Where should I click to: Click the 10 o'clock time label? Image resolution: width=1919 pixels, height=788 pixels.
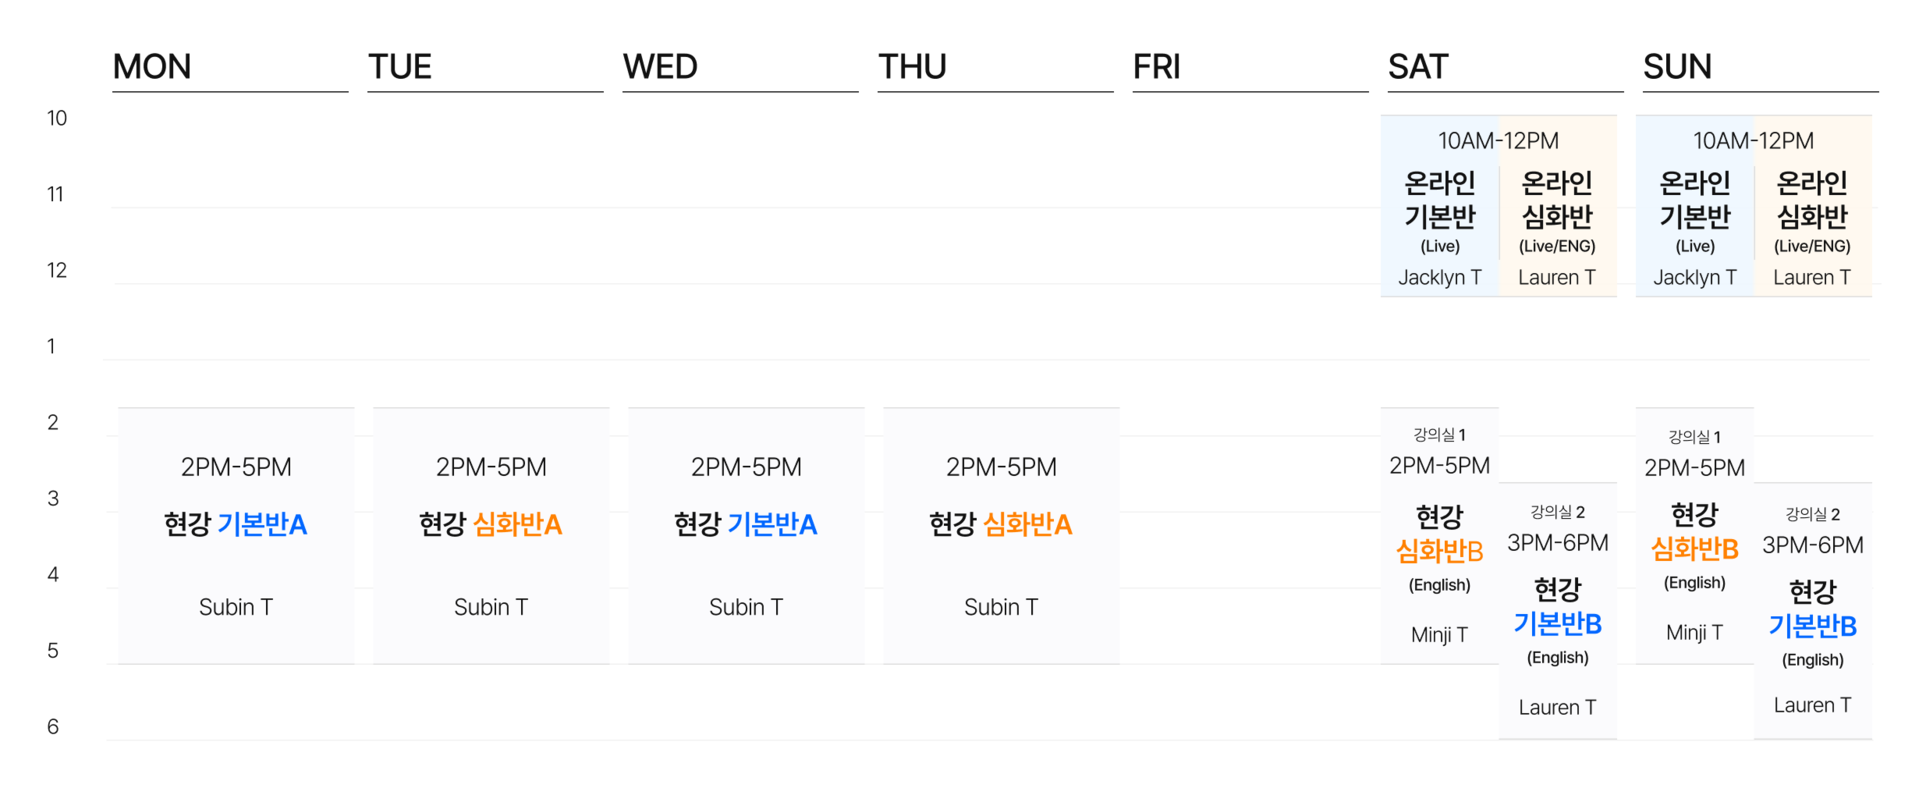57,118
